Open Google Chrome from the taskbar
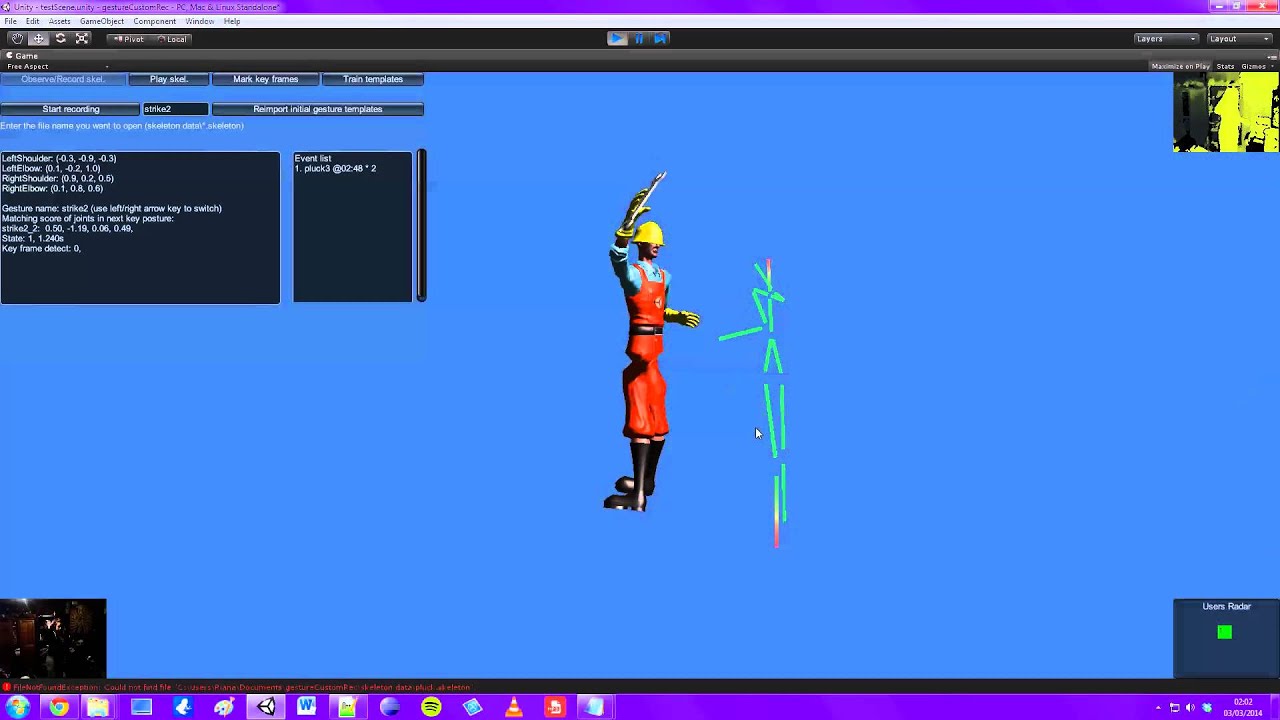 (x=59, y=708)
